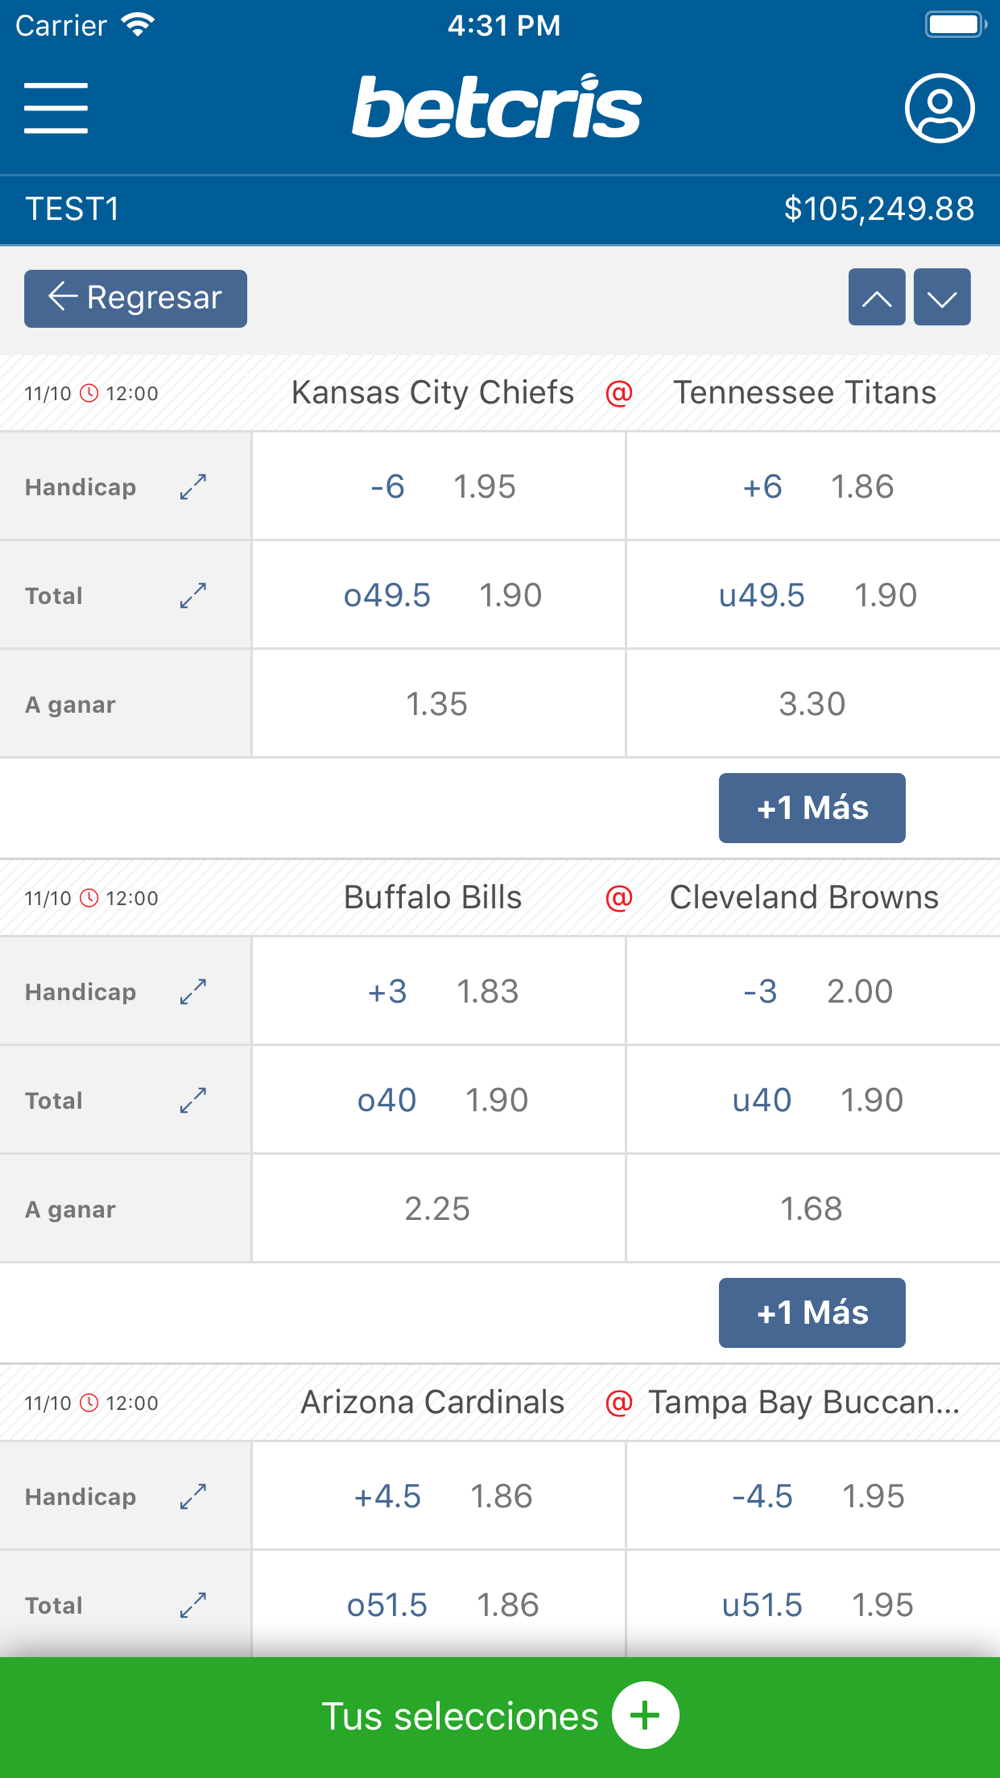The width and height of the screenshot is (1000, 1778).
Task: Collapse all with the up chevron button
Action: (877, 297)
